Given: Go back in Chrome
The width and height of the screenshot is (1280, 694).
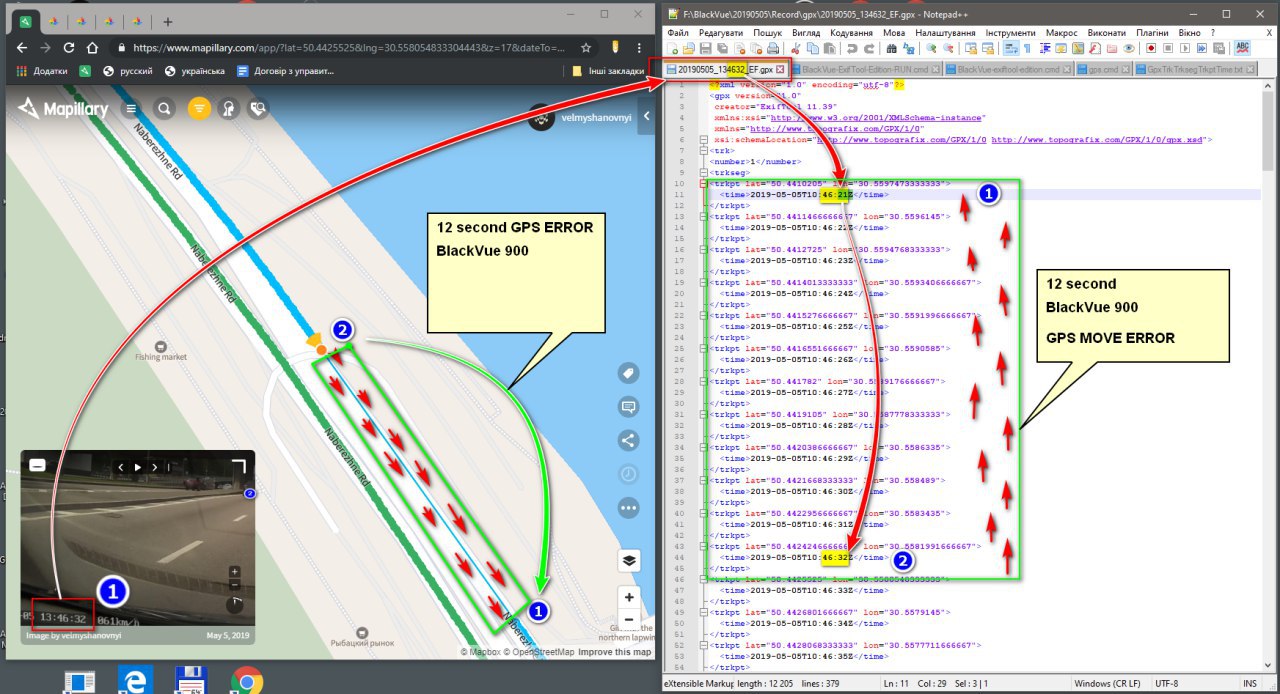Looking at the screenshot, I should pos(21,47).
